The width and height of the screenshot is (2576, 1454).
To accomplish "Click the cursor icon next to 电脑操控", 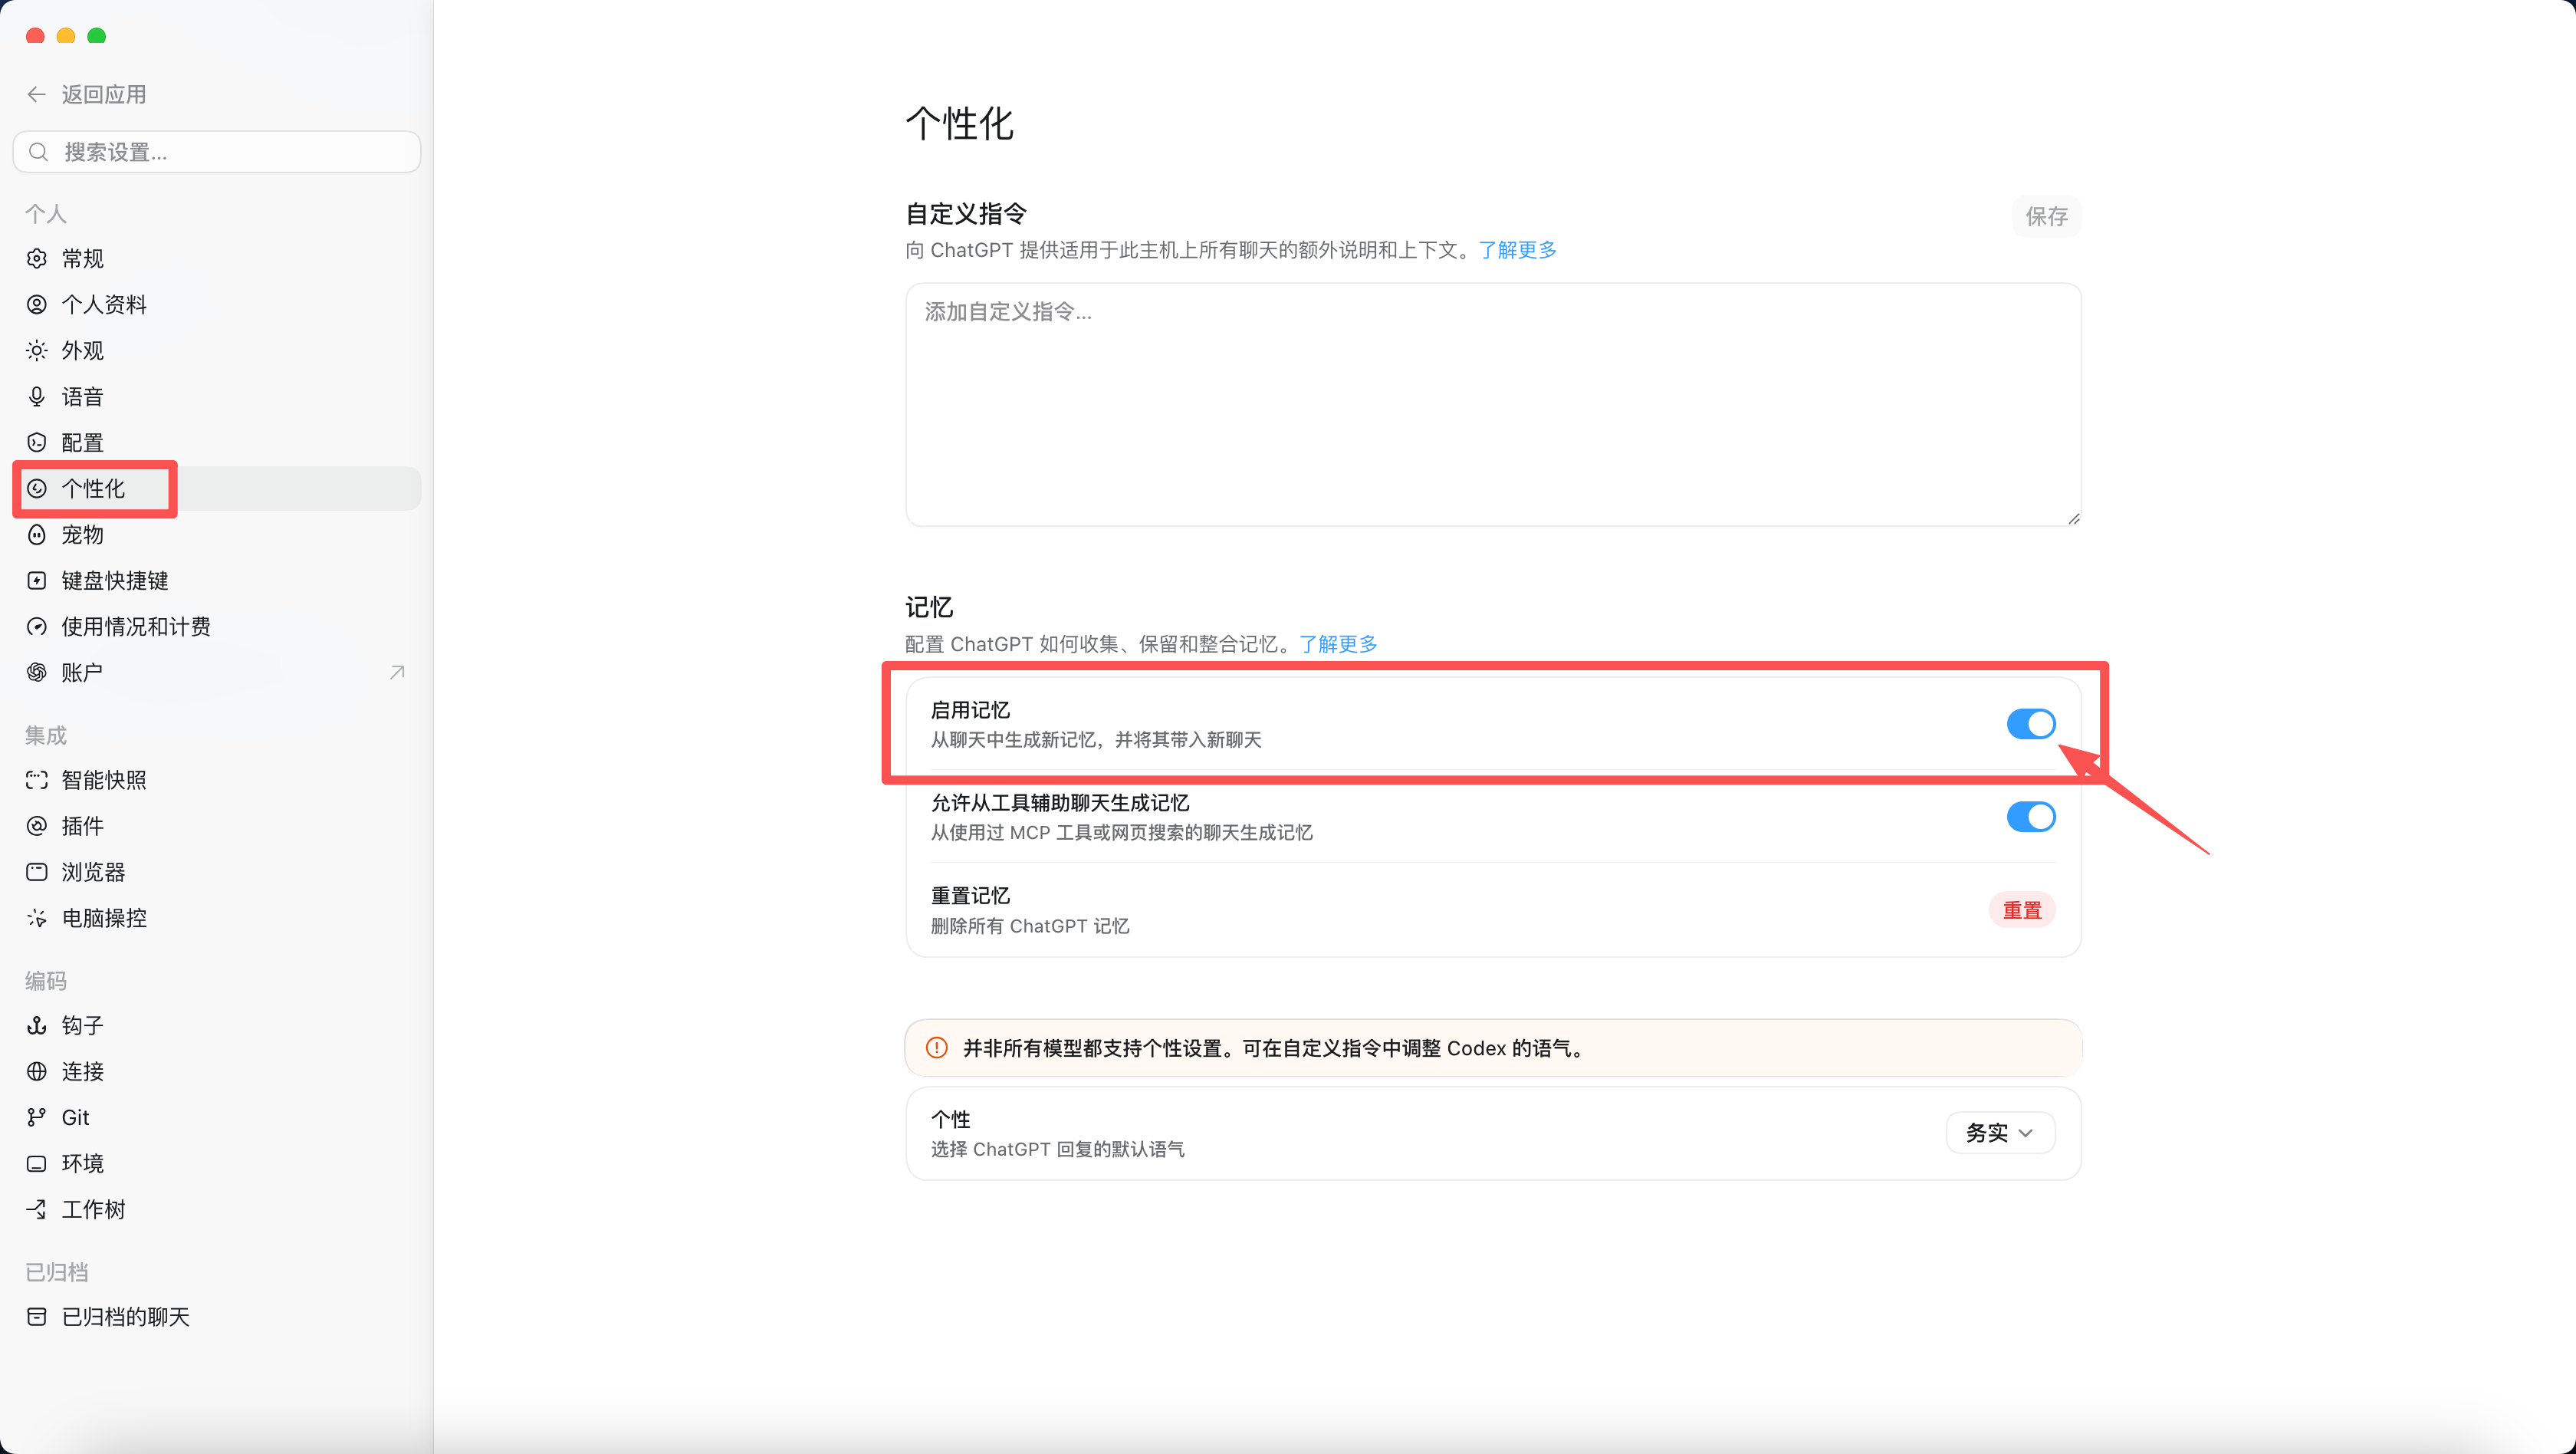I will [x=37, y=918].
